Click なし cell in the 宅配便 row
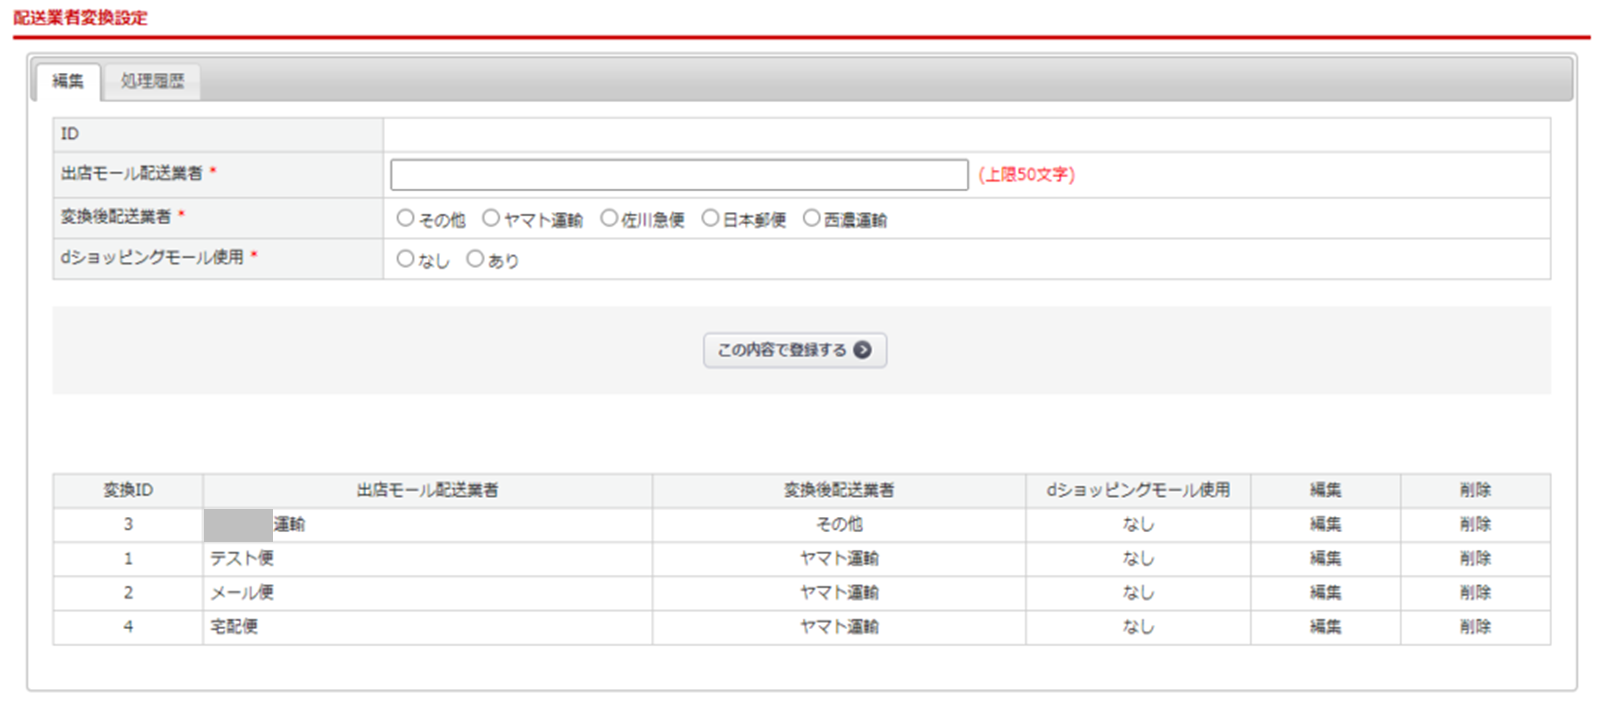 pyautogui.click(x=1138, y=626)
